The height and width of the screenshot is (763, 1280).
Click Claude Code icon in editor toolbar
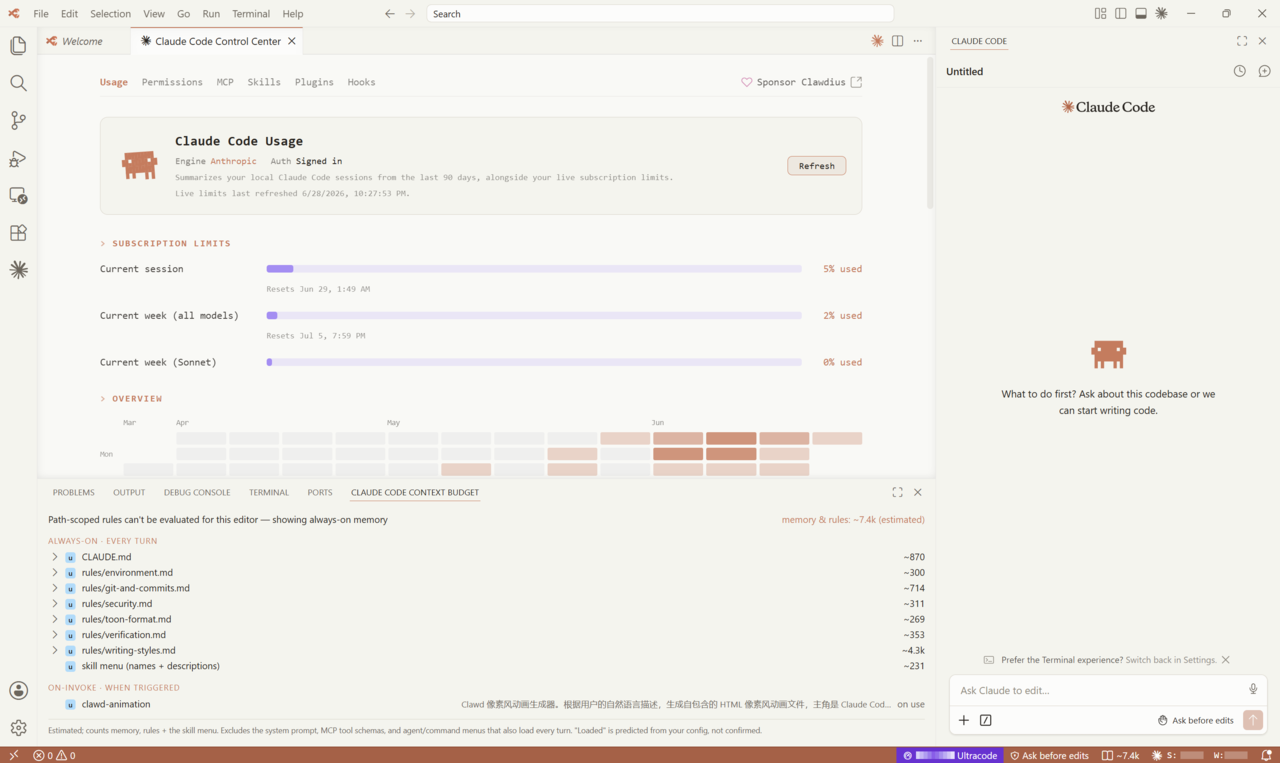pos(877,41)
